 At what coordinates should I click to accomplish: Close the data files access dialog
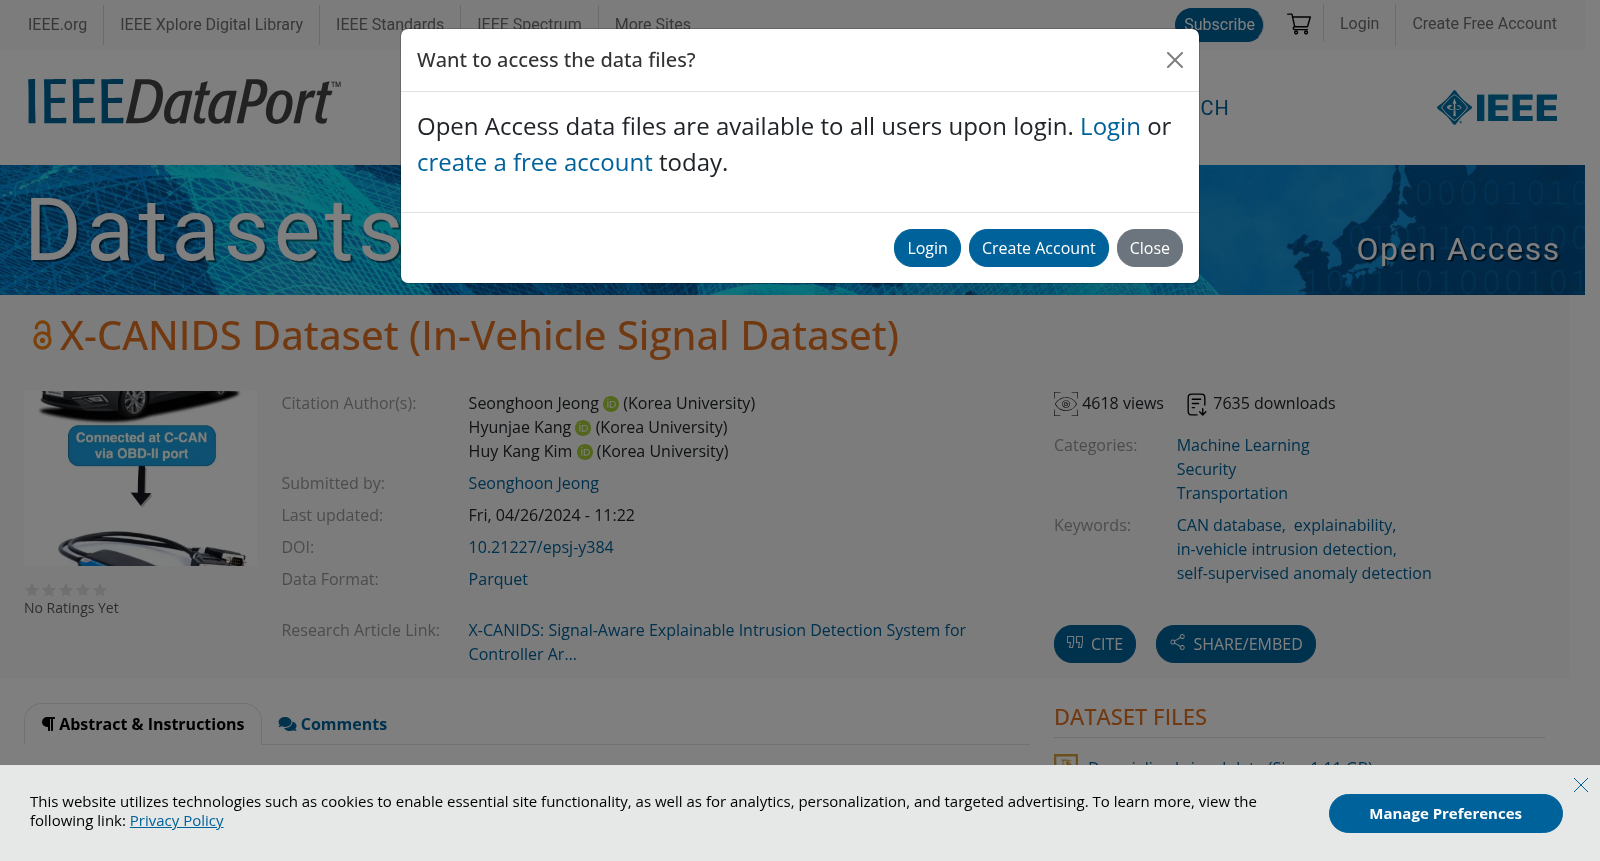click(1175, 60)
